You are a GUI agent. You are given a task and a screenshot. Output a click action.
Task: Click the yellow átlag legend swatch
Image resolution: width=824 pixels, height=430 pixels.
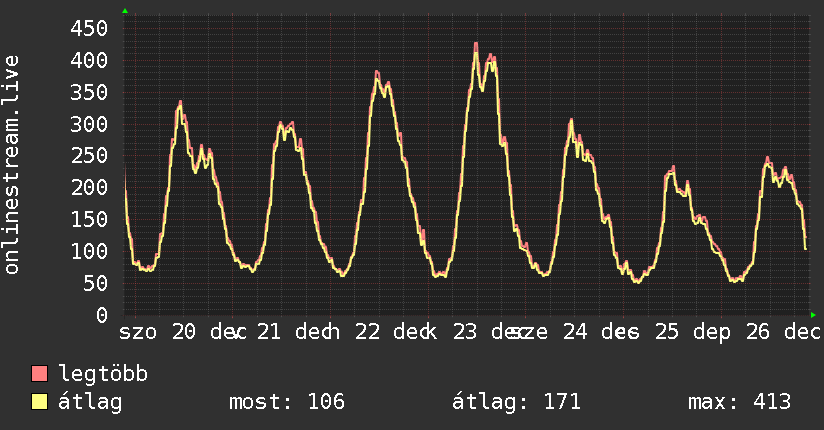(x=39, y=402)
